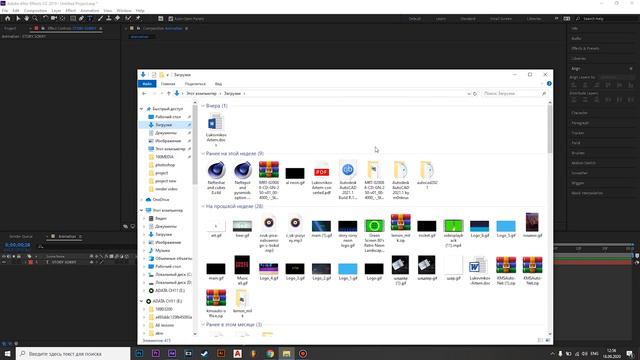The image size is (640, 360).
Task: Collapse the Ранее на этой неделе group
Action: point(203,153)
